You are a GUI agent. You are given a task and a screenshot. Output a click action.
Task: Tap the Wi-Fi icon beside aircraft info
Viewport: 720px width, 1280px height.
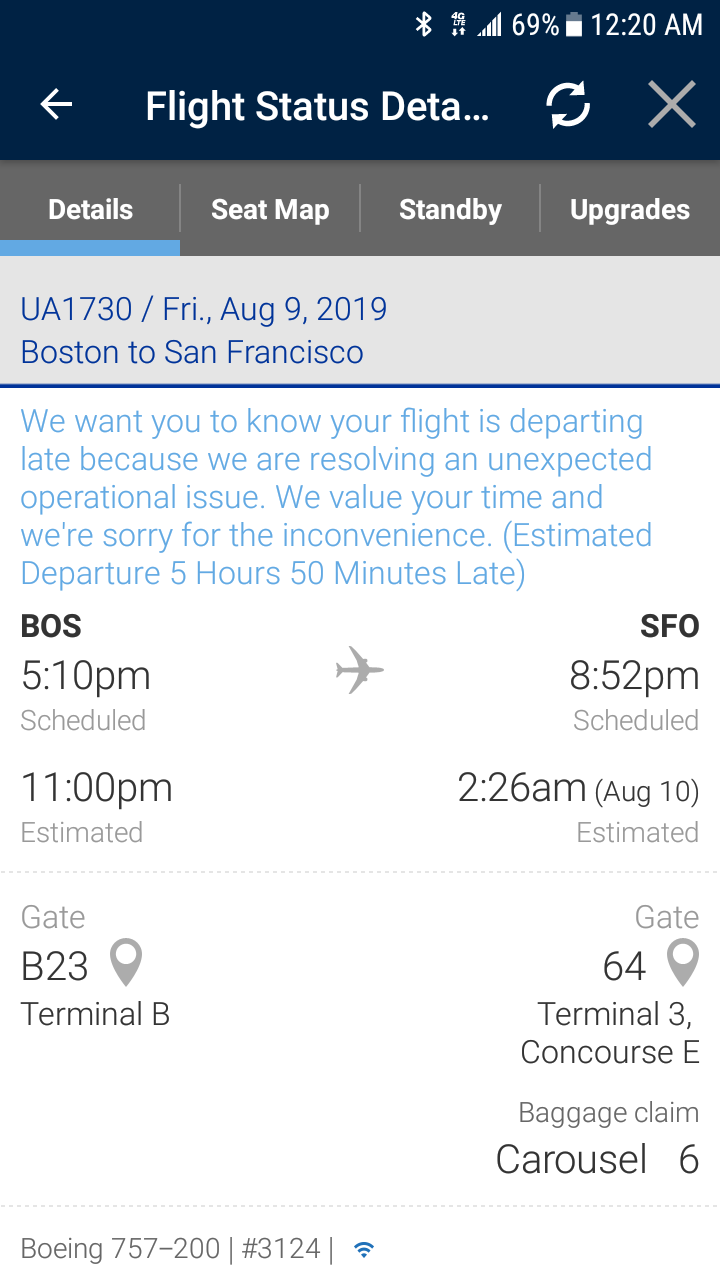pos(364,1249)
